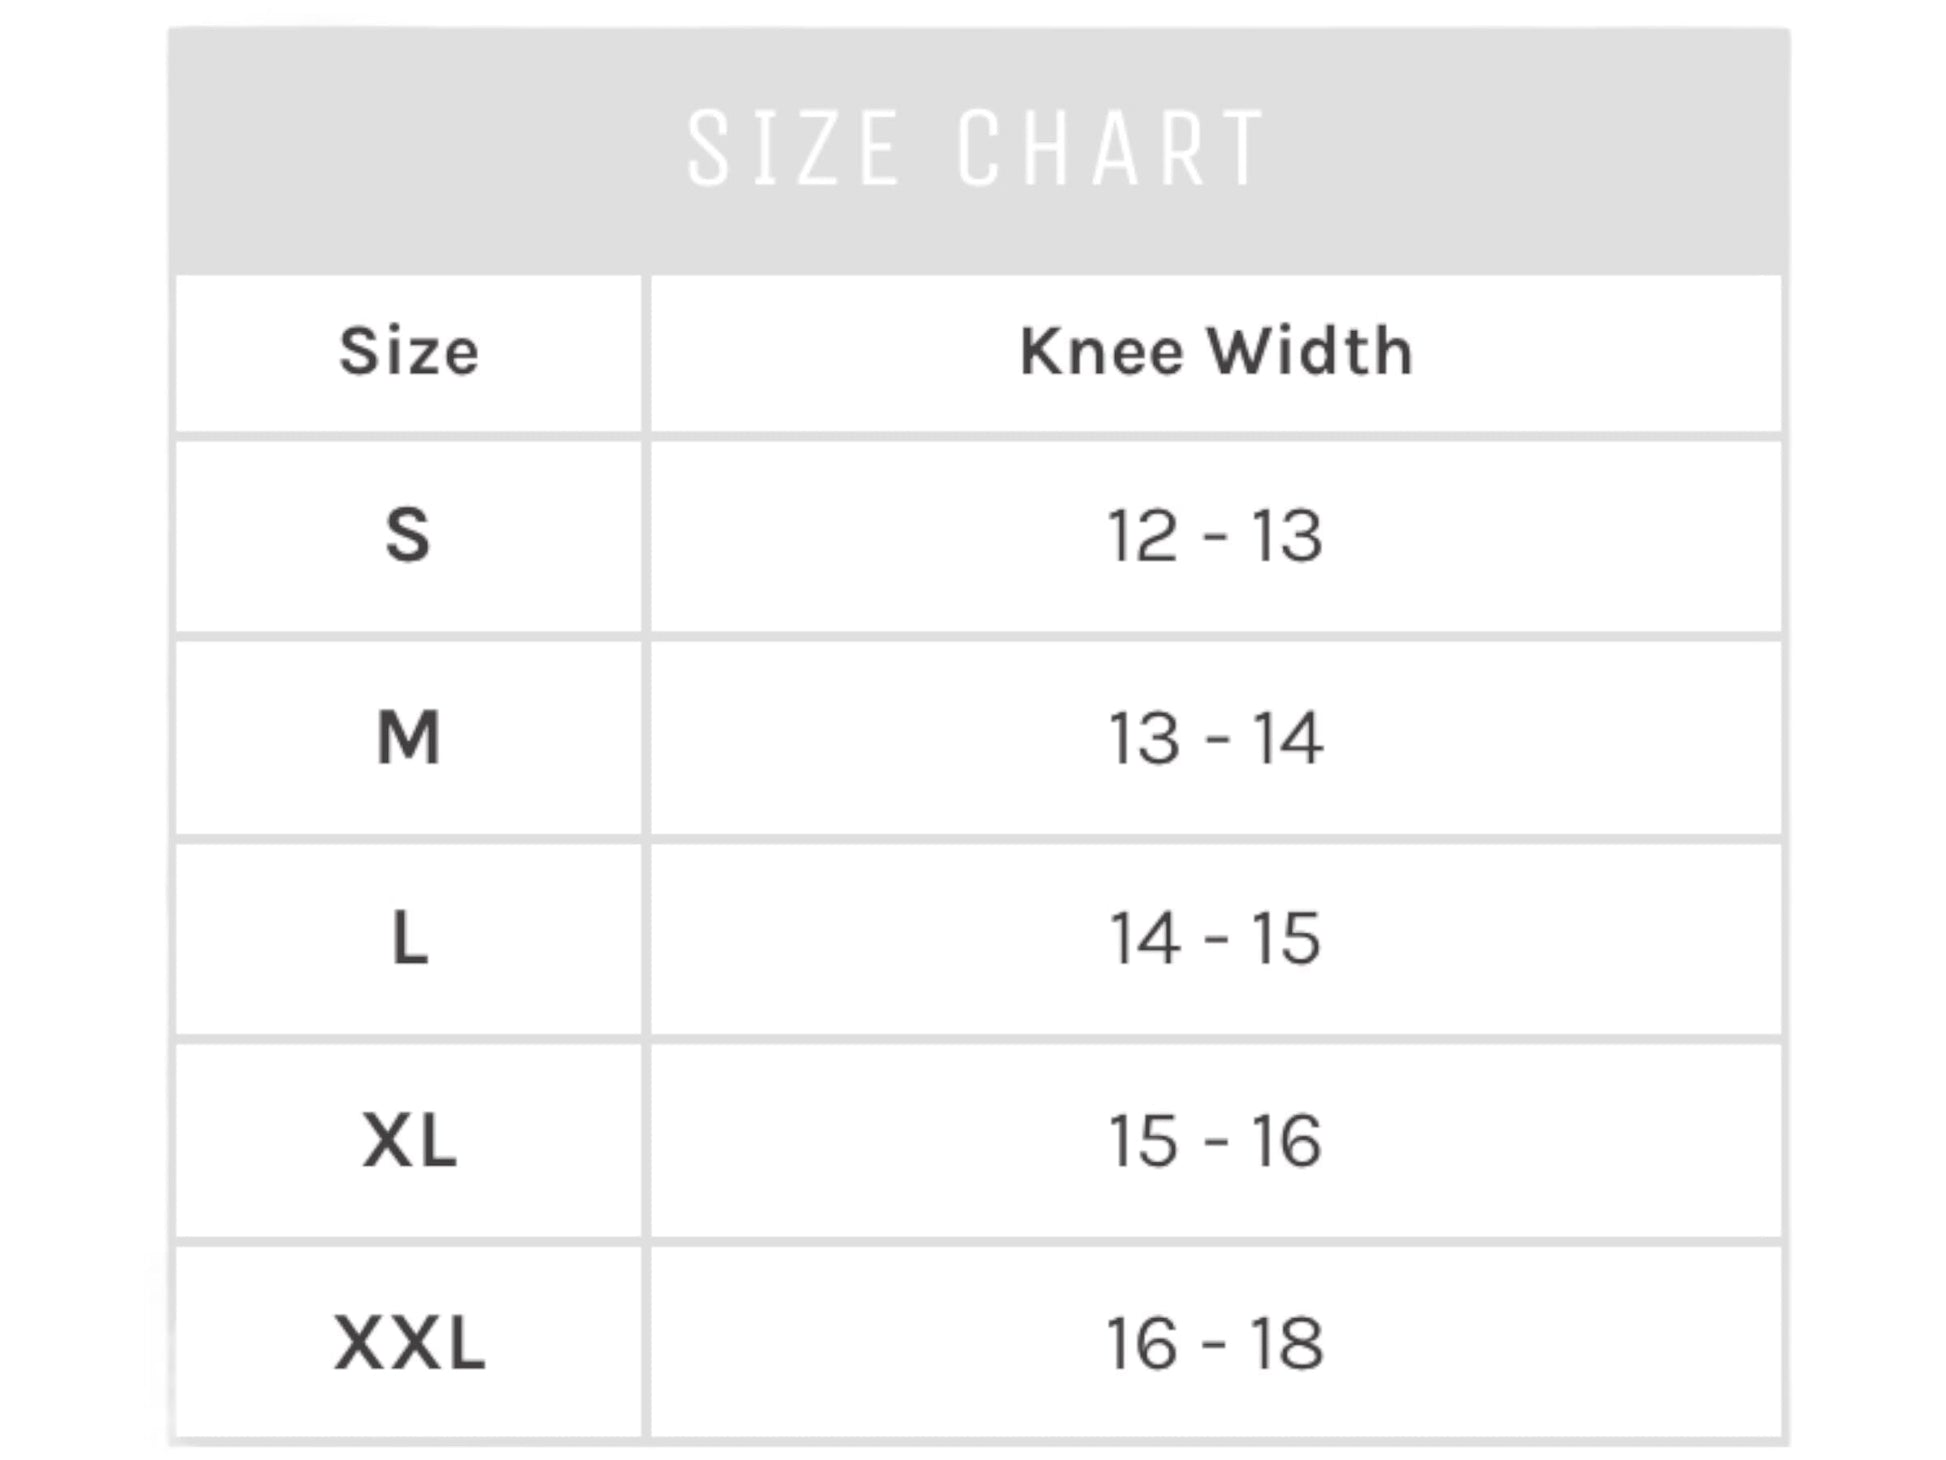Select the Size column header
Image resolution: width=1946 pixels, height=1460 pixels.
[409, 353]
